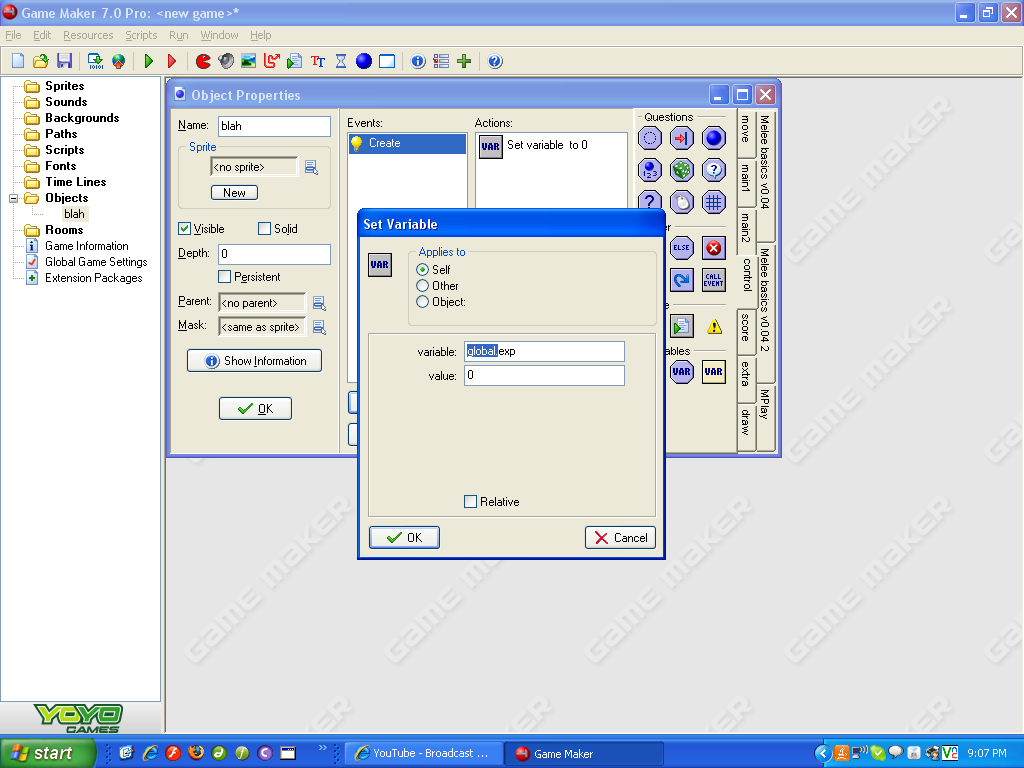Select the Check Object question action
Viewport: 1024px width, 768px height.
tap(714, 138)
